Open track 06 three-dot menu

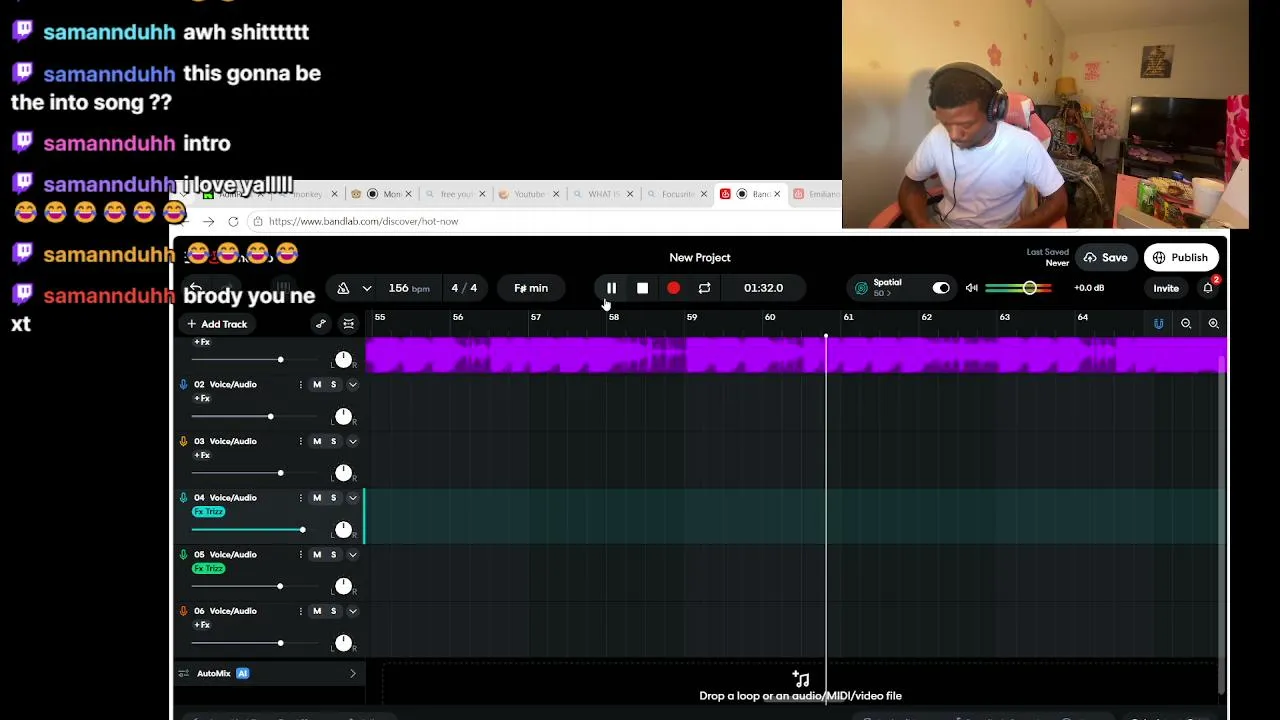300,611
